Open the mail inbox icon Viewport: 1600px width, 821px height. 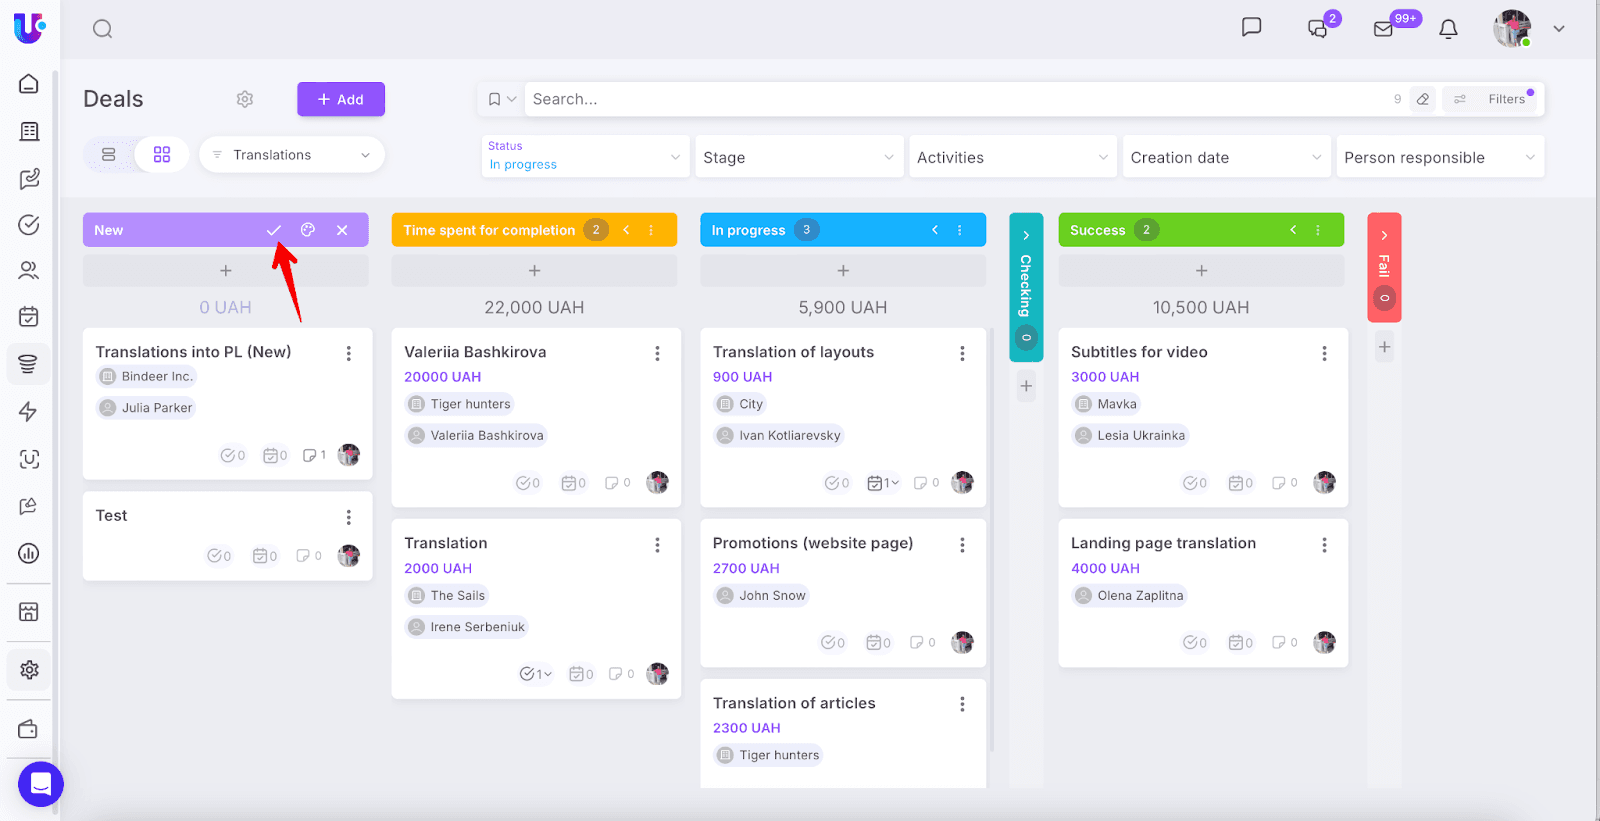pos(1384,29)
